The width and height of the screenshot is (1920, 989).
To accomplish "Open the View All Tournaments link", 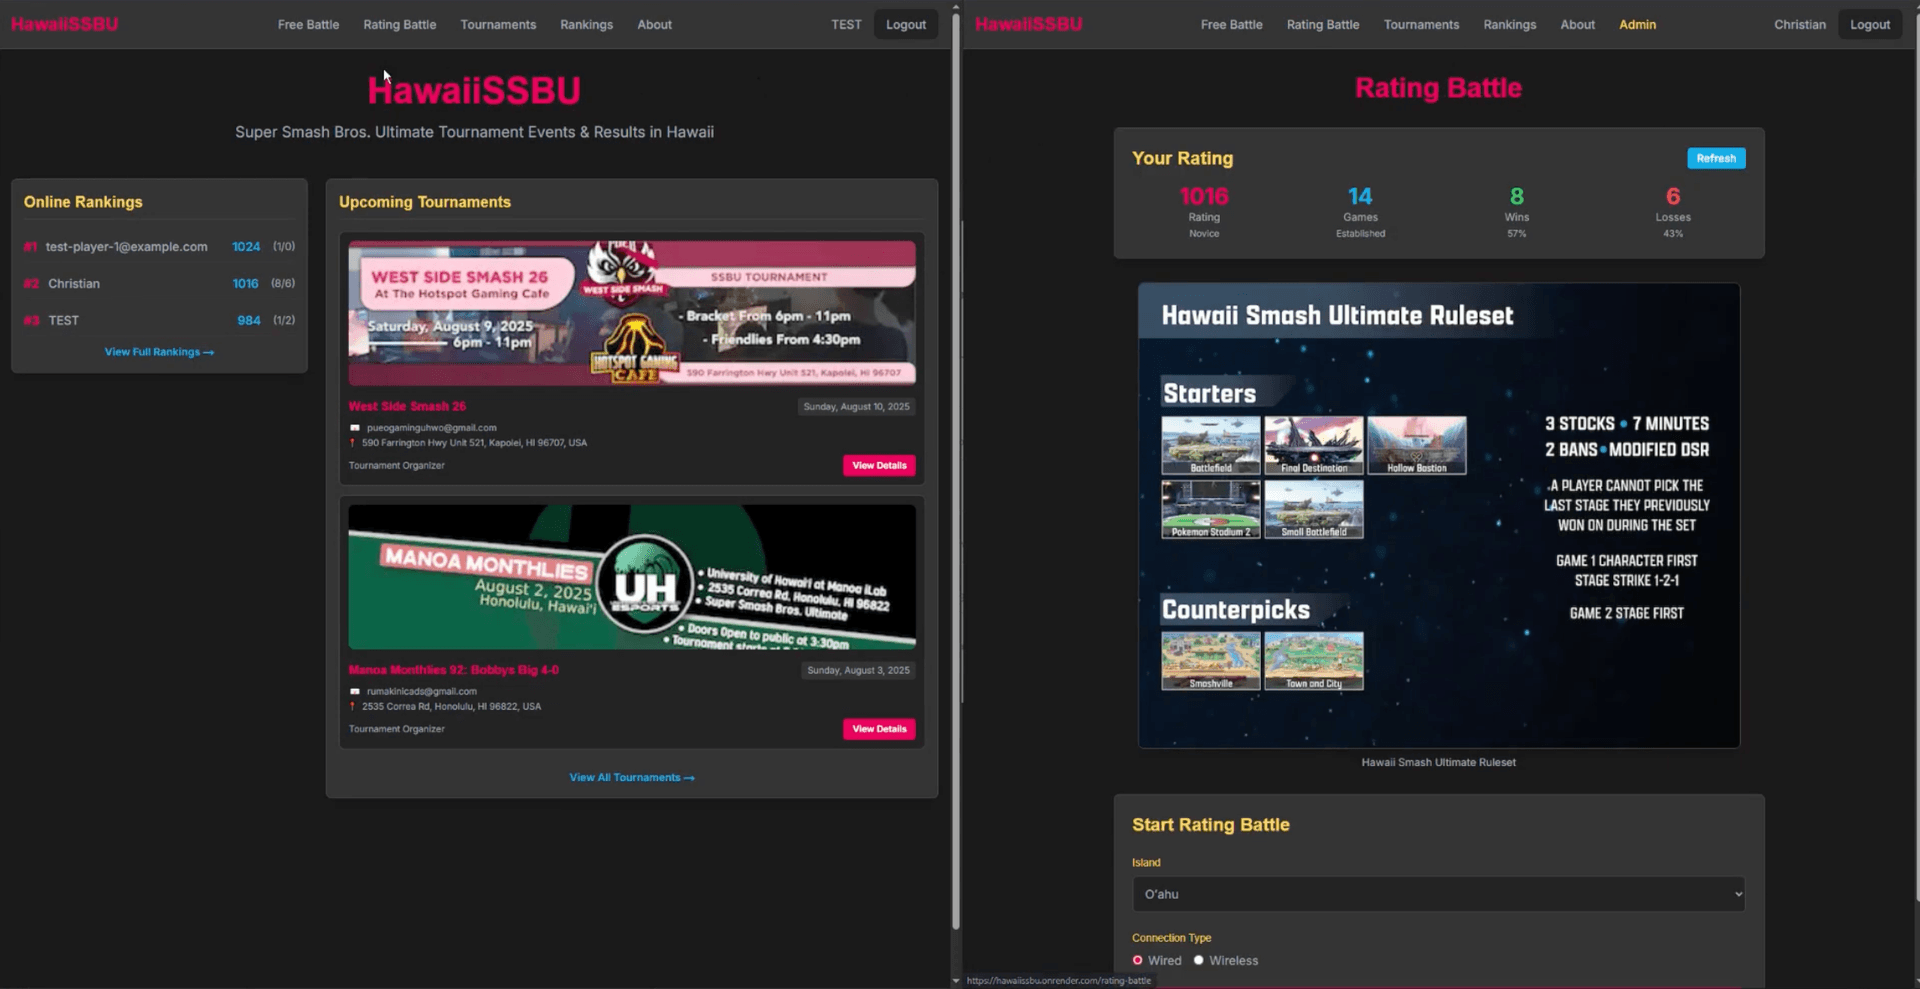I will point(632,778).
